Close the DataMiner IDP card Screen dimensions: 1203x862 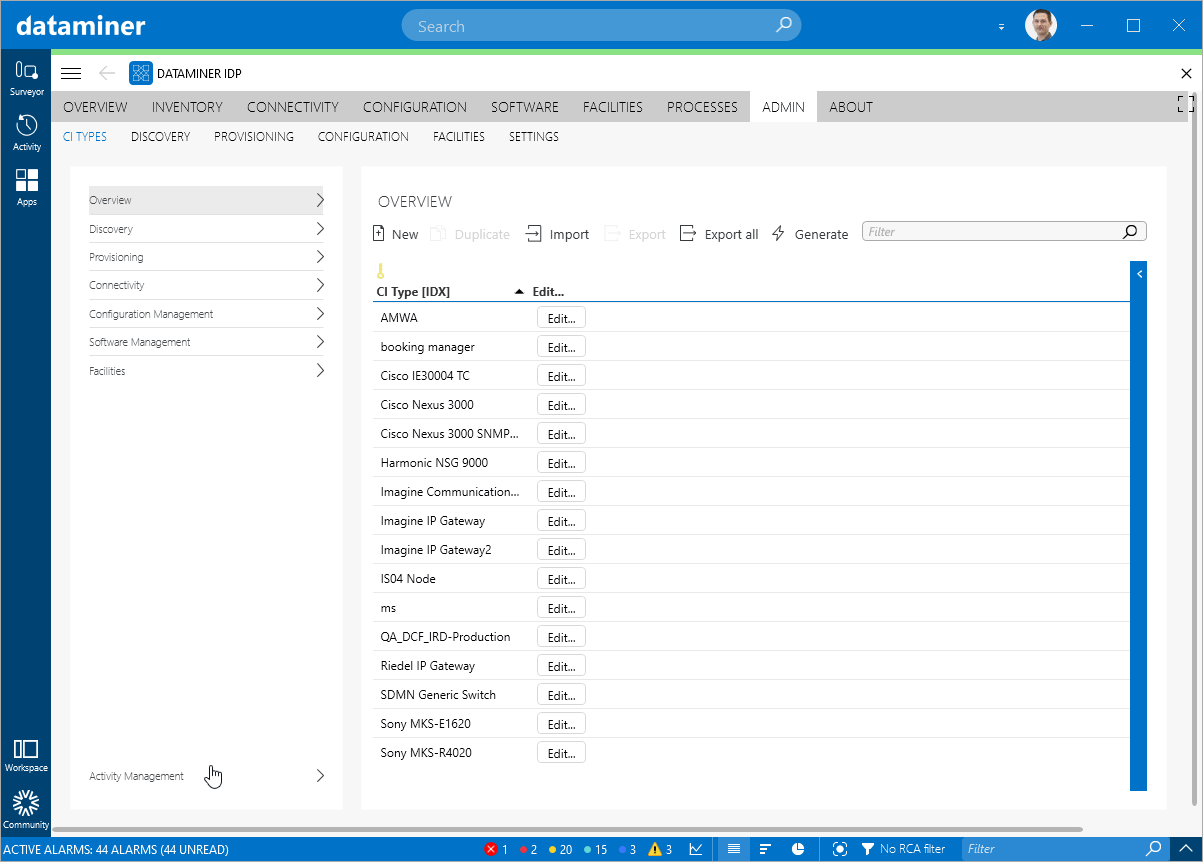1186,73
